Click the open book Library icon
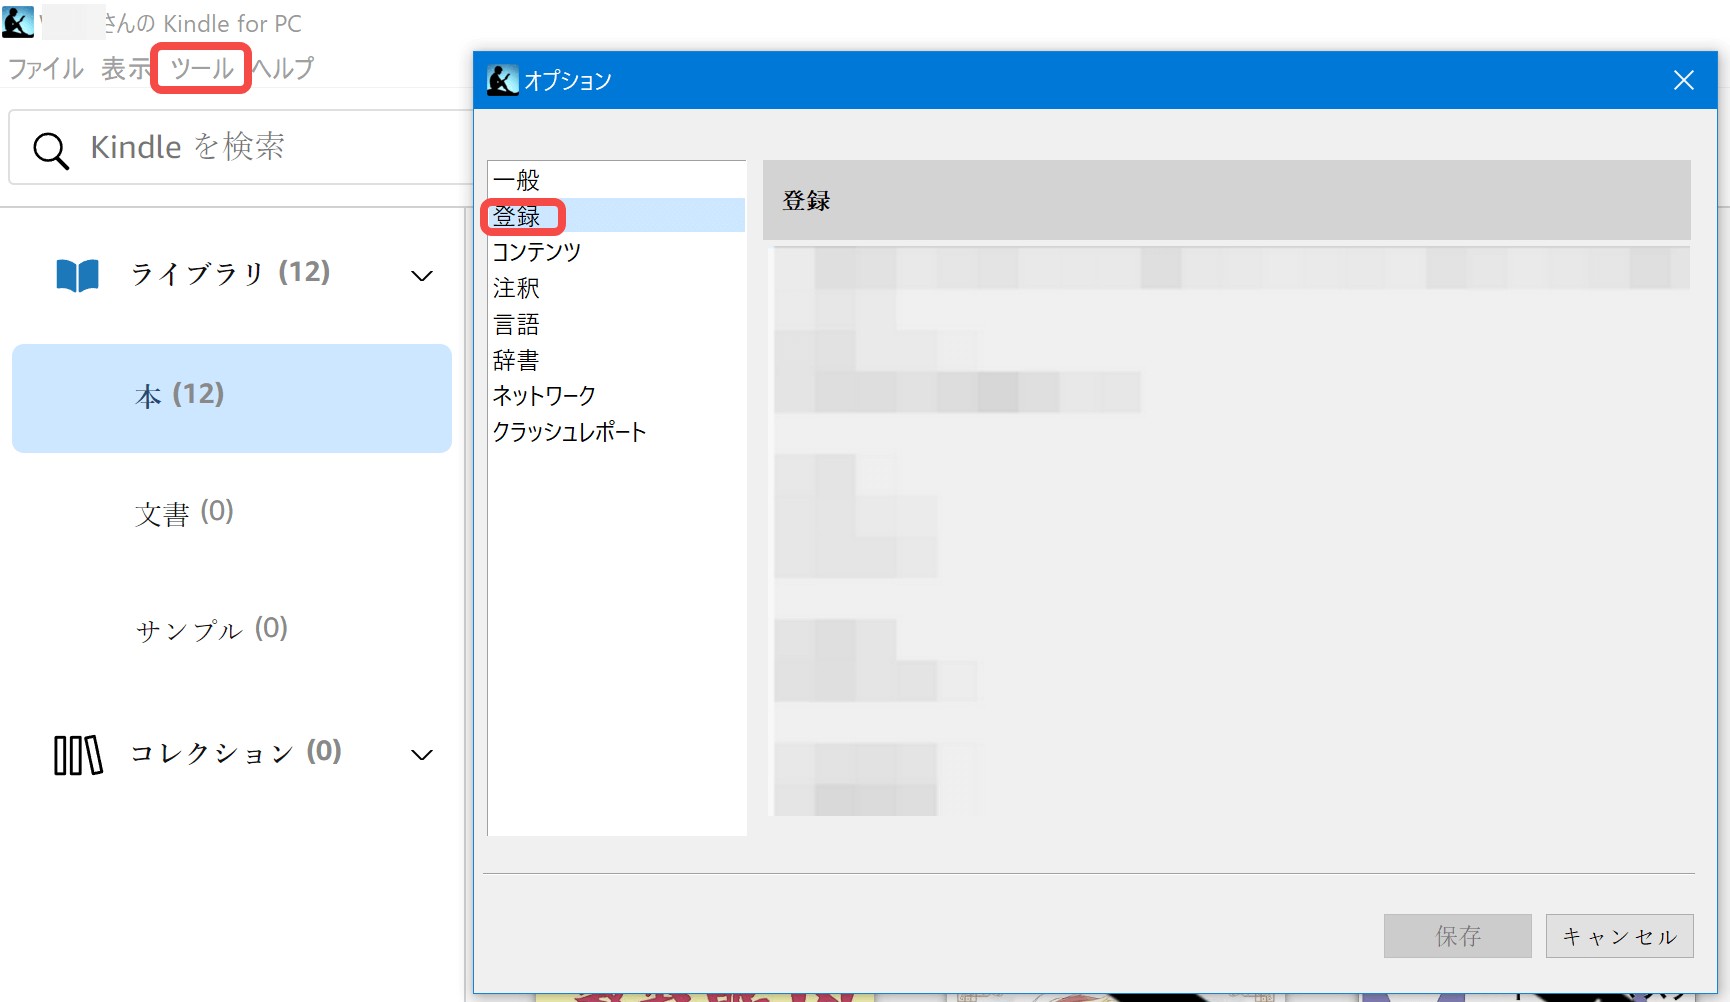Screen dimensions: 1730x1002 [78, 275]
